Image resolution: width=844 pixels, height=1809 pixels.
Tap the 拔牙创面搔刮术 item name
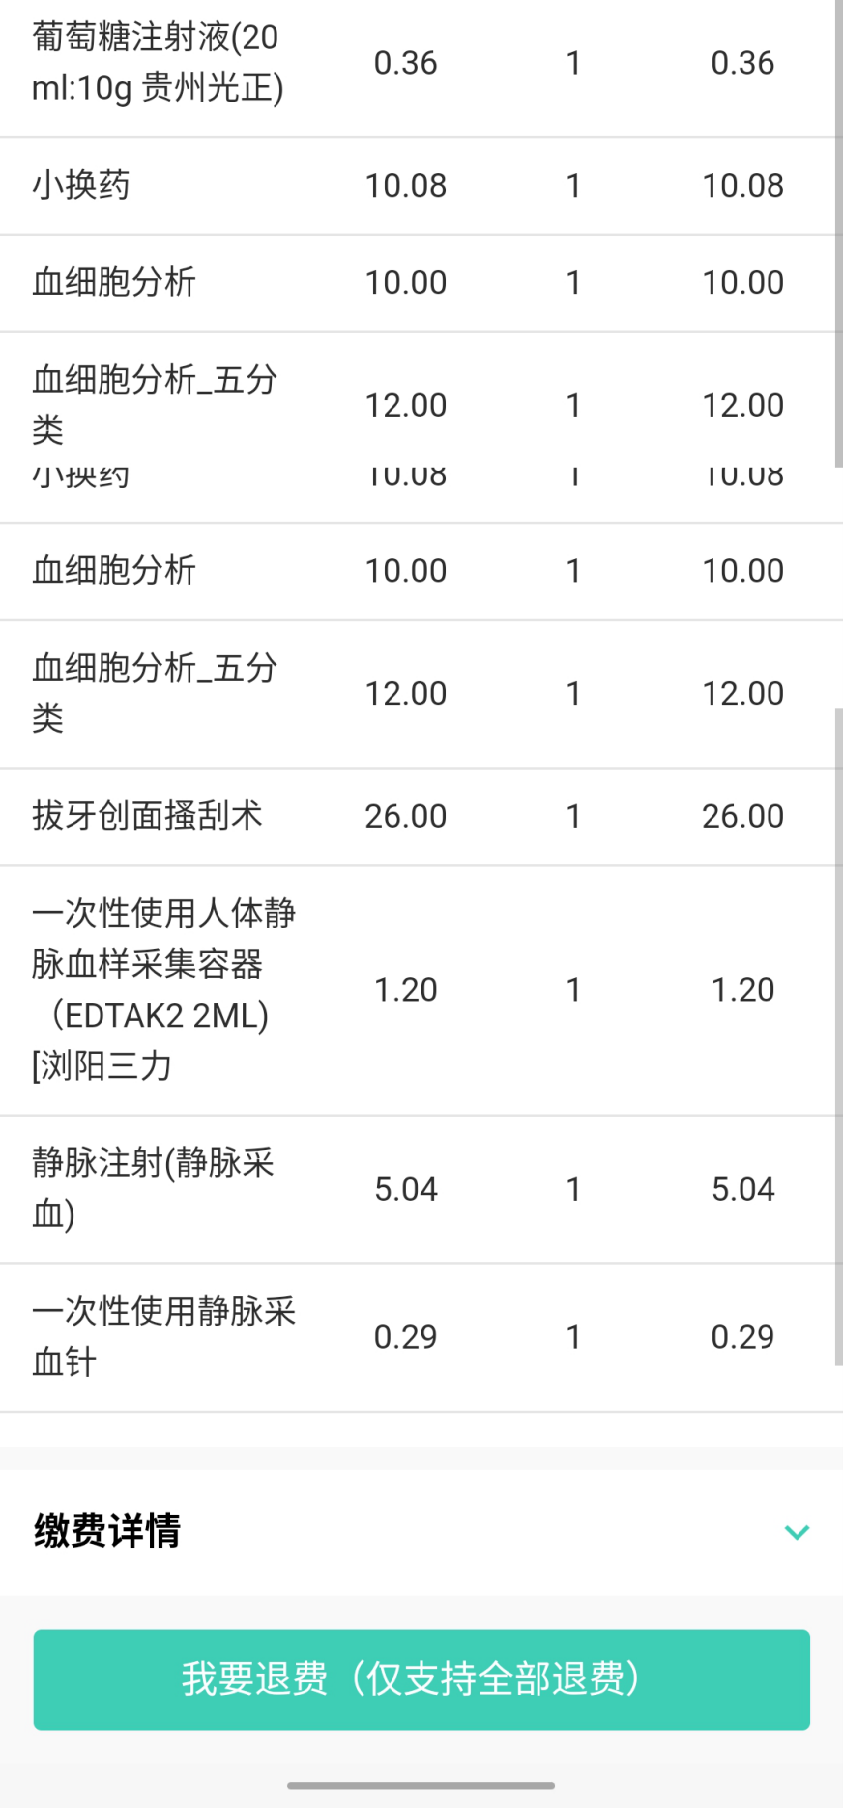[147, 816]
